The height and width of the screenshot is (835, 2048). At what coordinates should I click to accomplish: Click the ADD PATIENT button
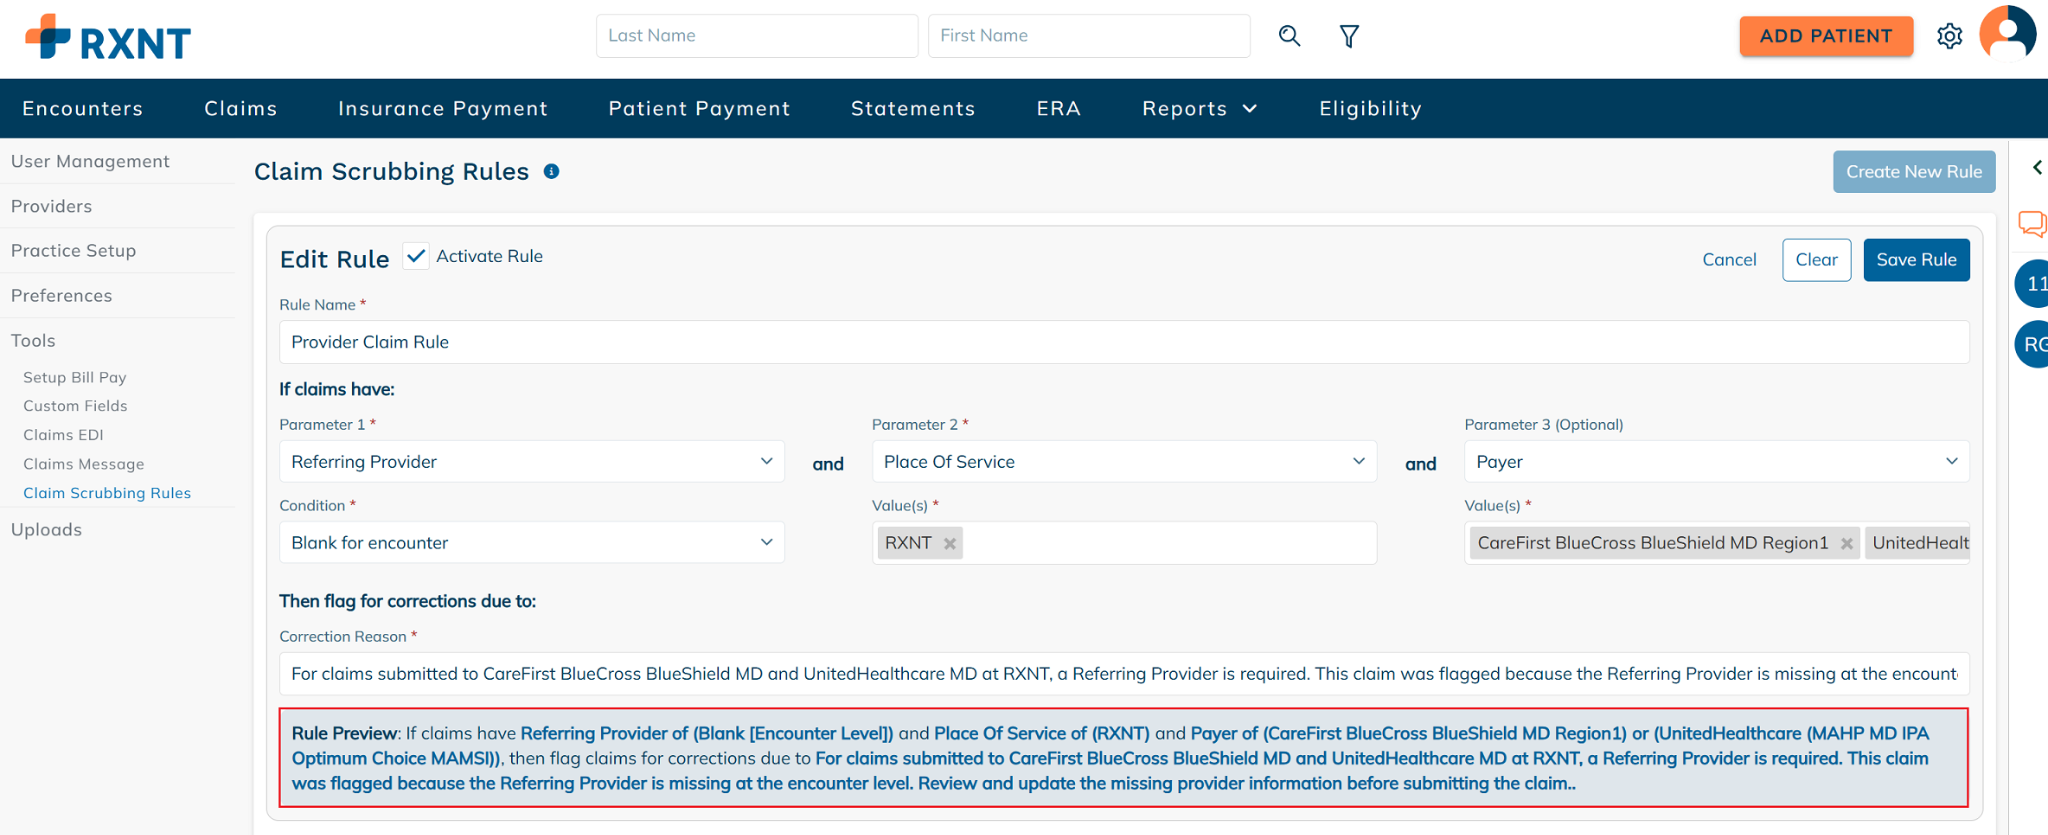(x=1826, y=36)
